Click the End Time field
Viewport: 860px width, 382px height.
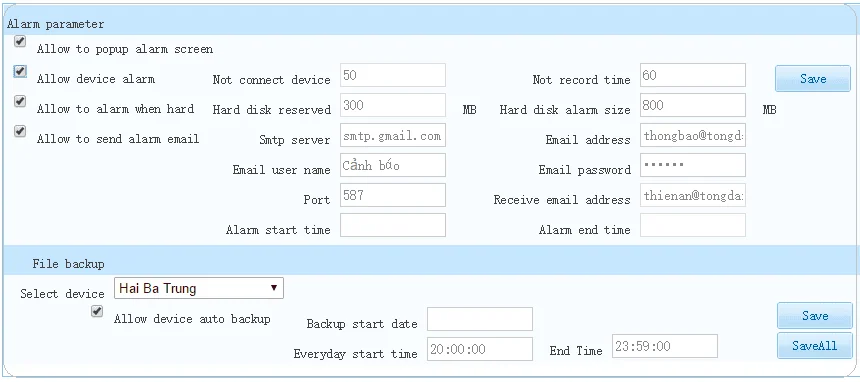tap(665, 346)
